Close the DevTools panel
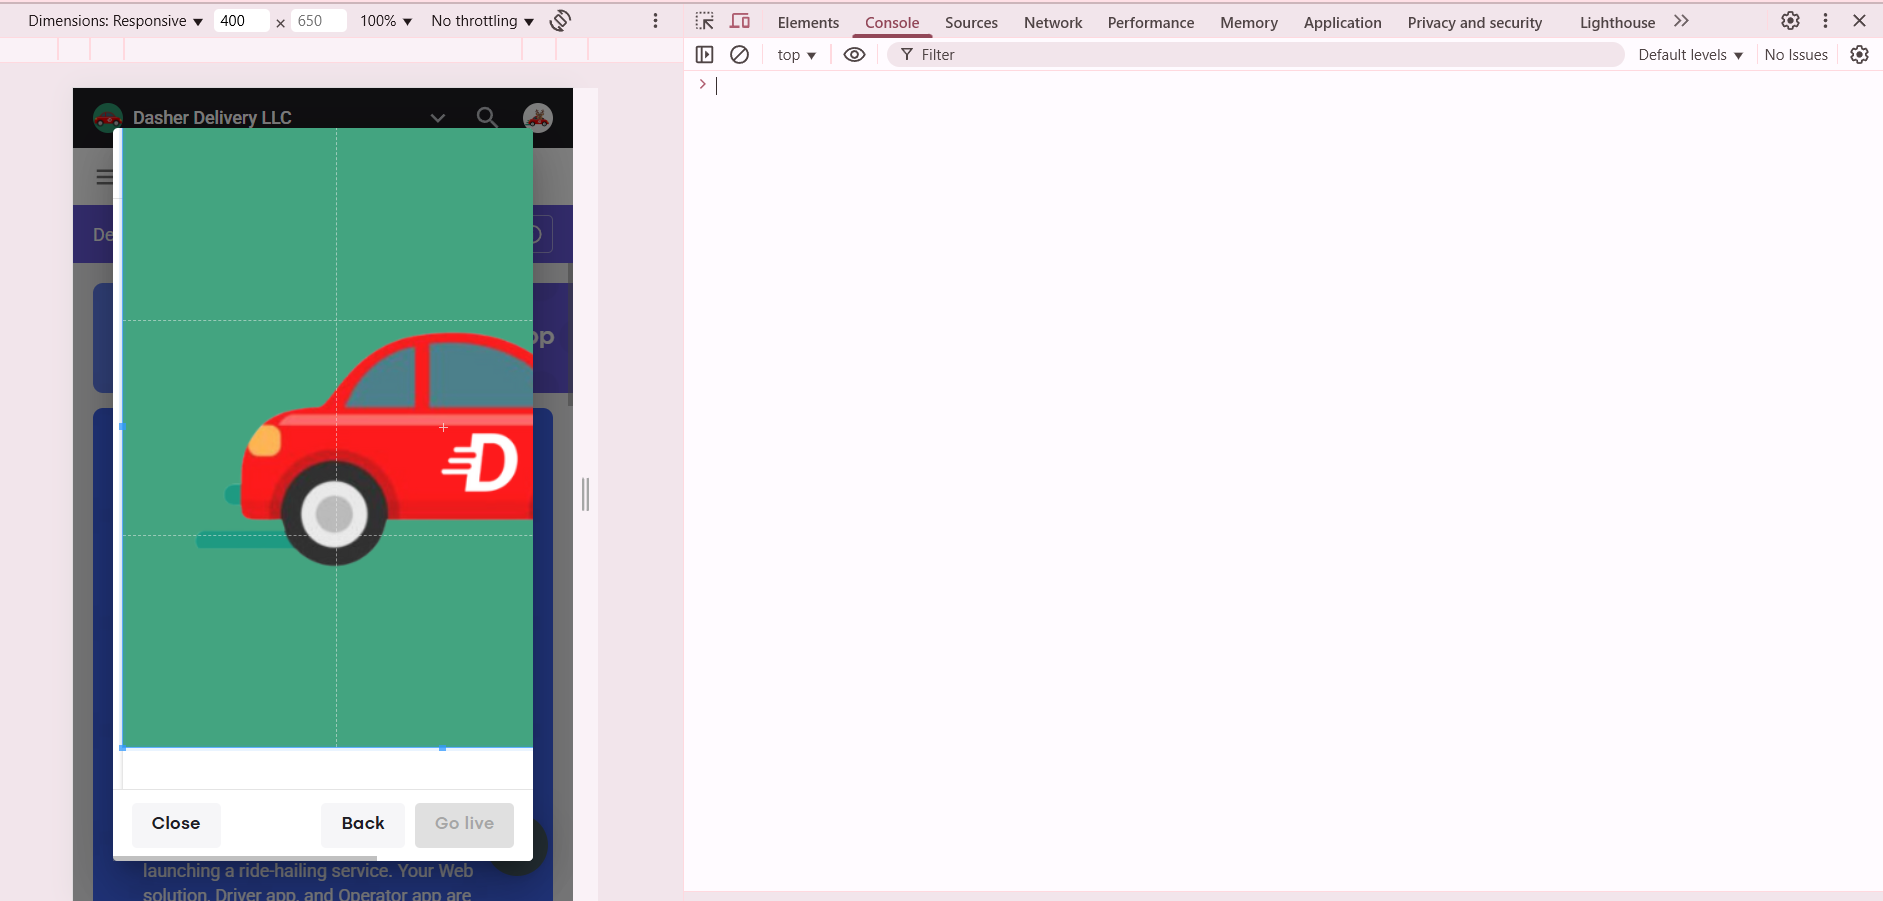1883x901 pixels. point(1859,21)
